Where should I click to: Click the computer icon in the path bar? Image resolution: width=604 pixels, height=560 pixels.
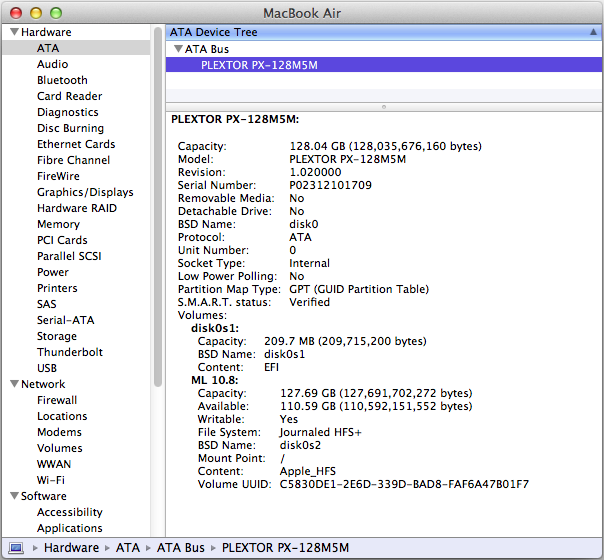coord(16,548)
